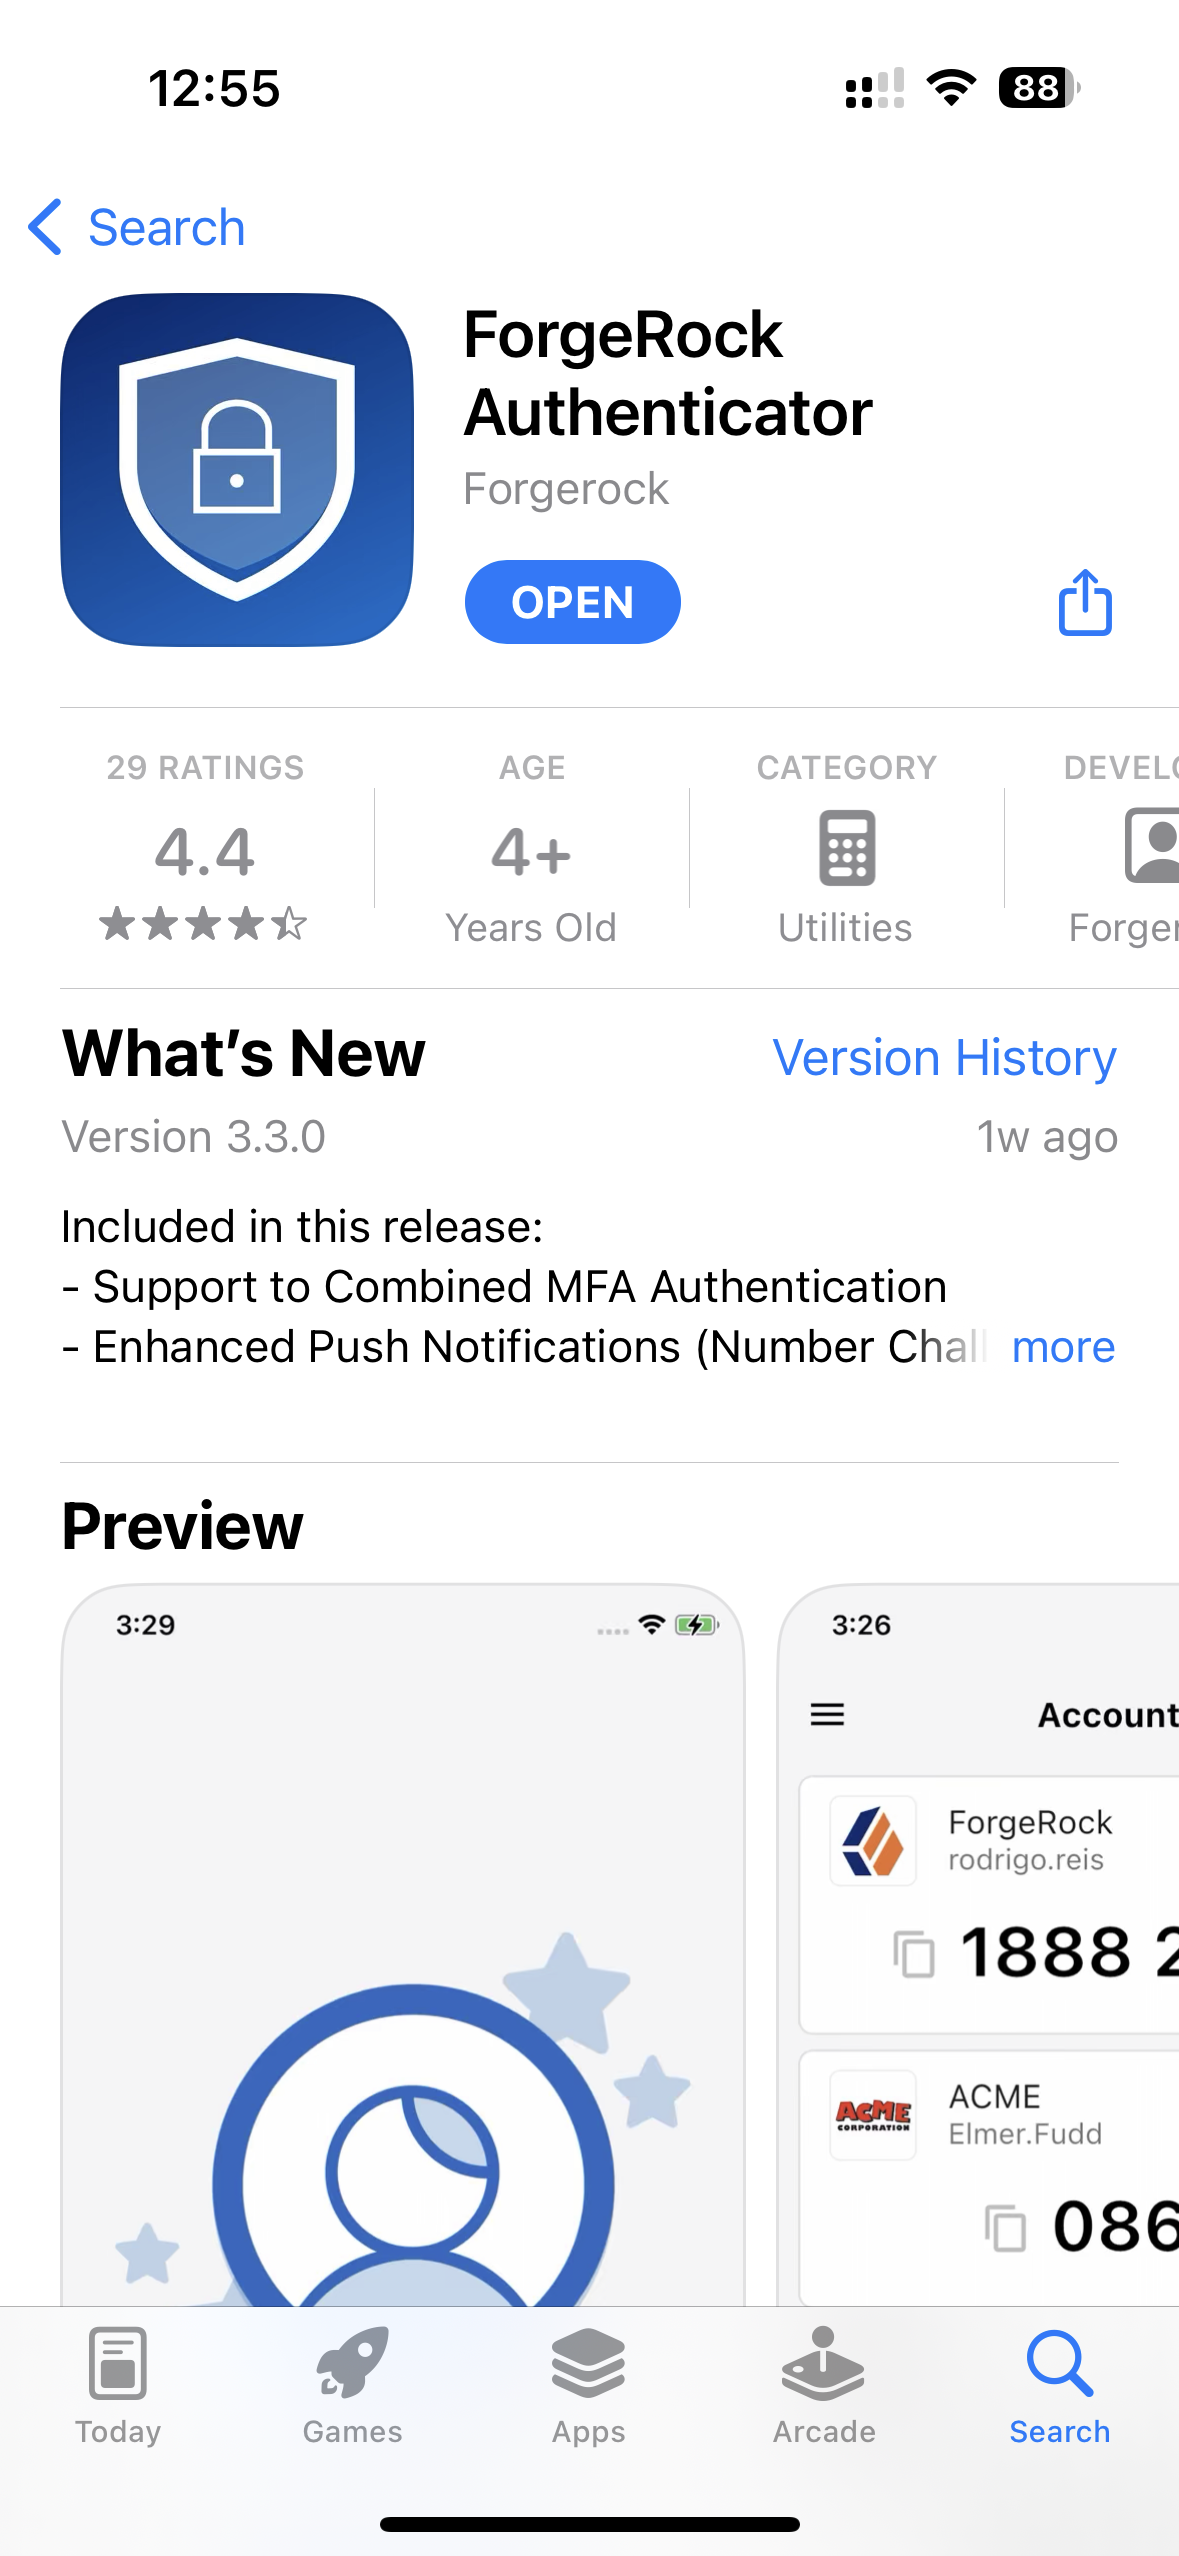Open the Share sheet for this app
The height and width of the screenshot is (2556, 1179).
(x=1086, y=602)
